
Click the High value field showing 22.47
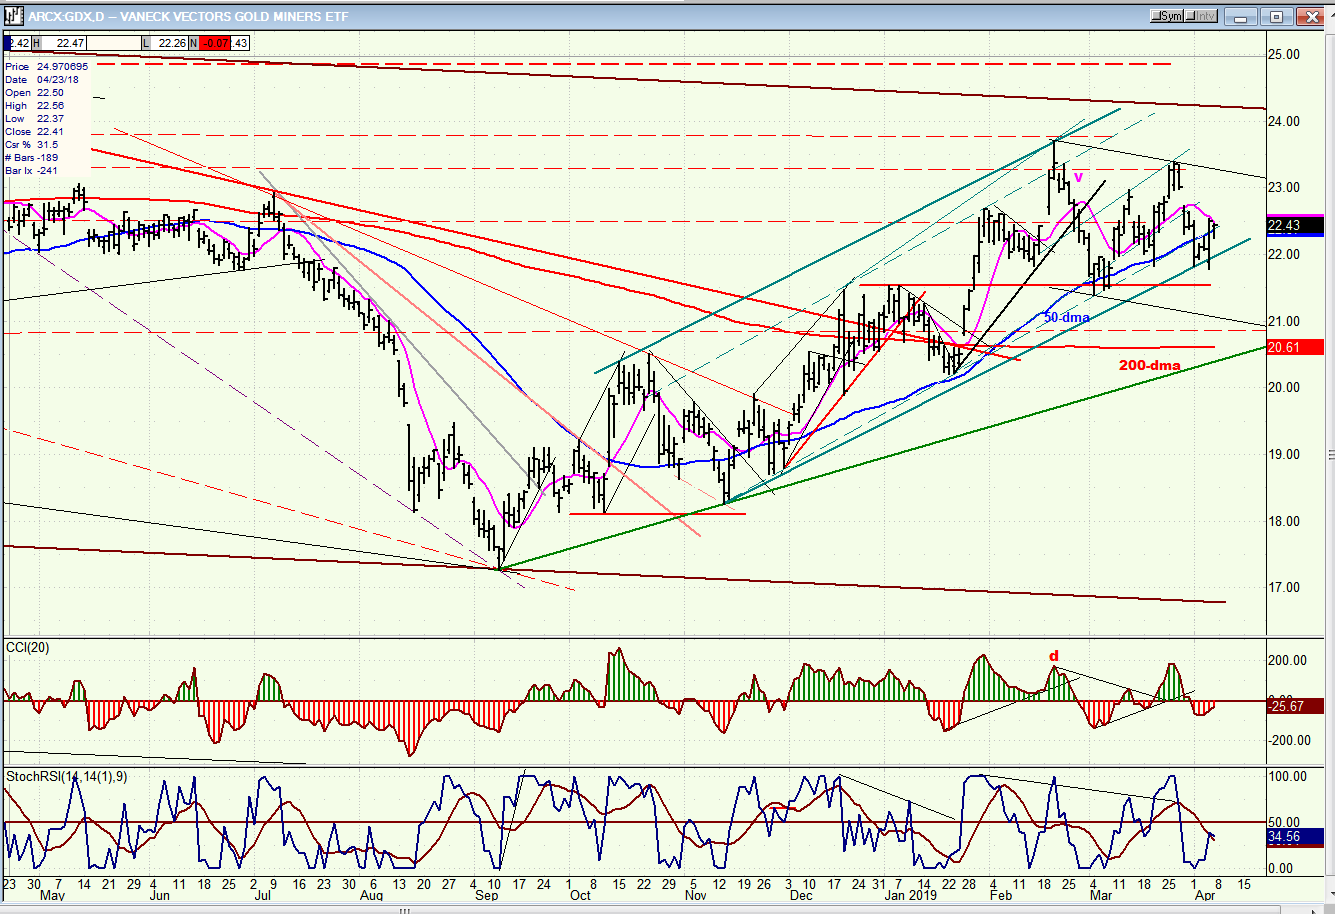[x=69, y=43]
